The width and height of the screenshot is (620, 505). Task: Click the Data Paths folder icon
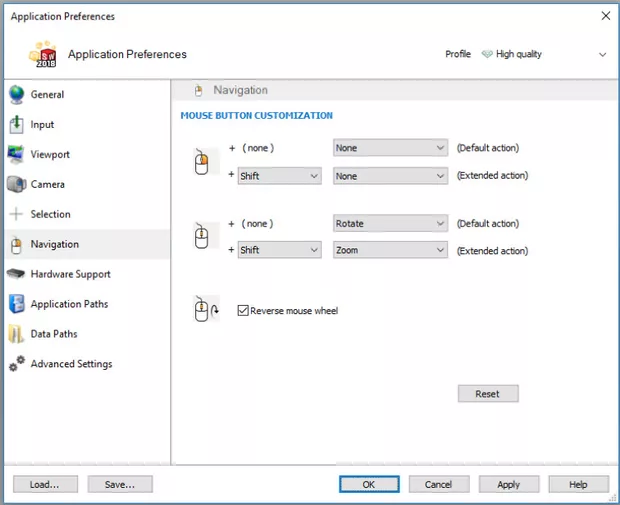(x=16, y=334)
